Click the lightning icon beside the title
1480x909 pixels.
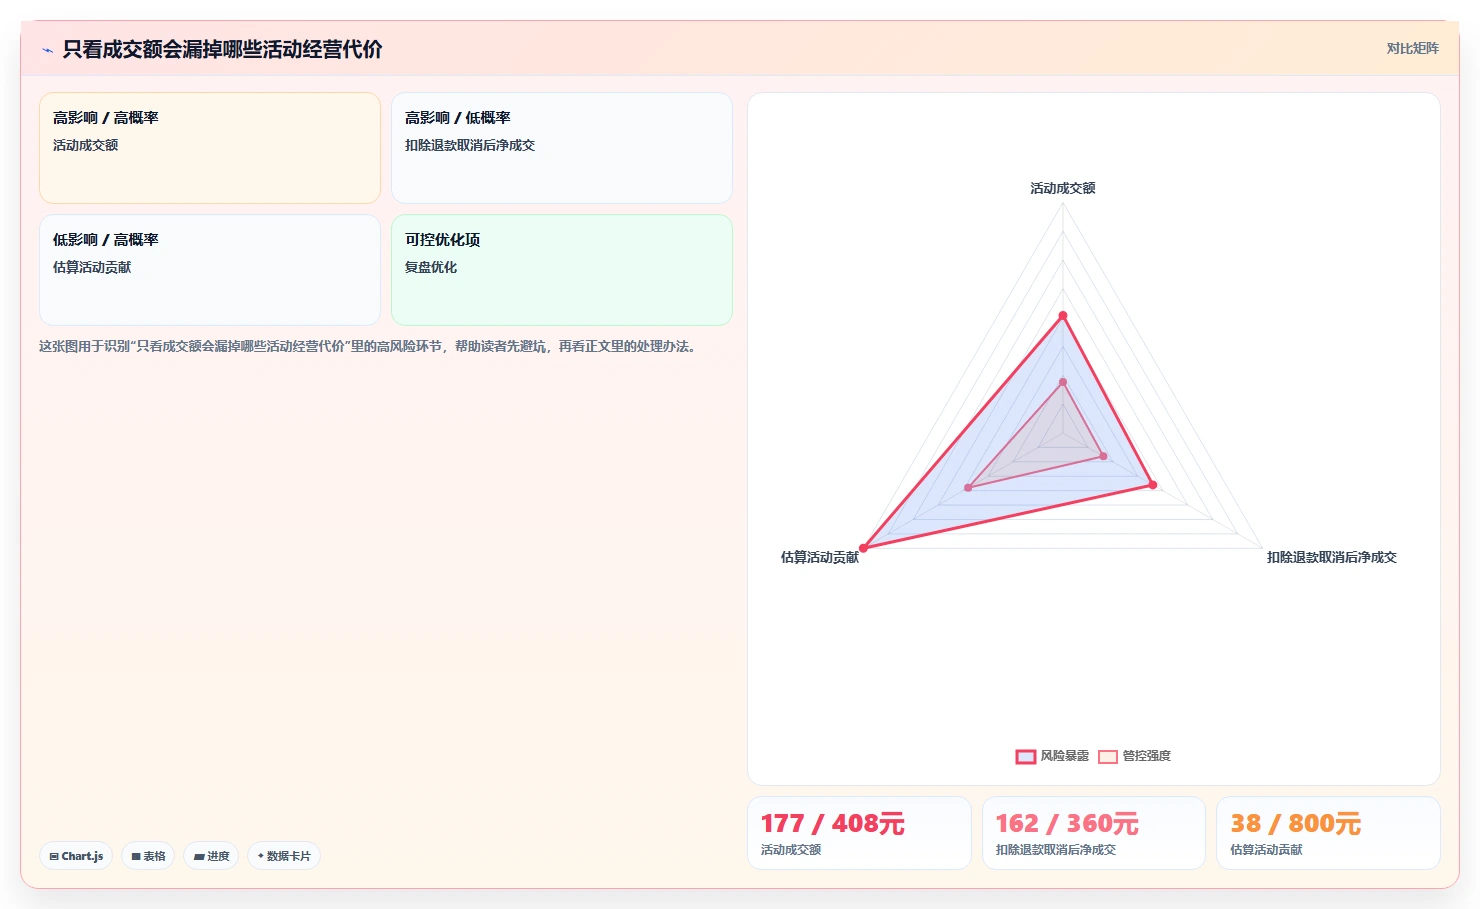pos(47,50)
